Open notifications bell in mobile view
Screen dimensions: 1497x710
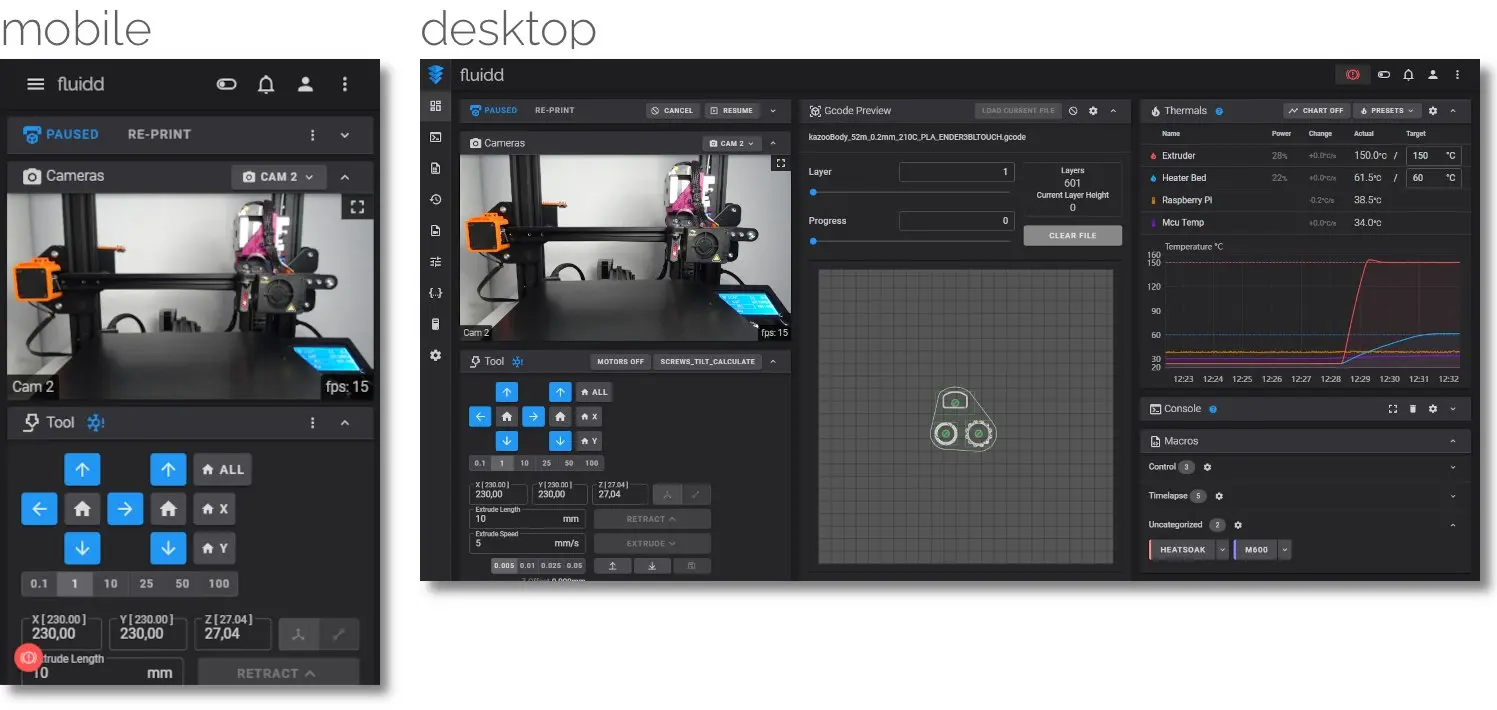tap(266, 84)
